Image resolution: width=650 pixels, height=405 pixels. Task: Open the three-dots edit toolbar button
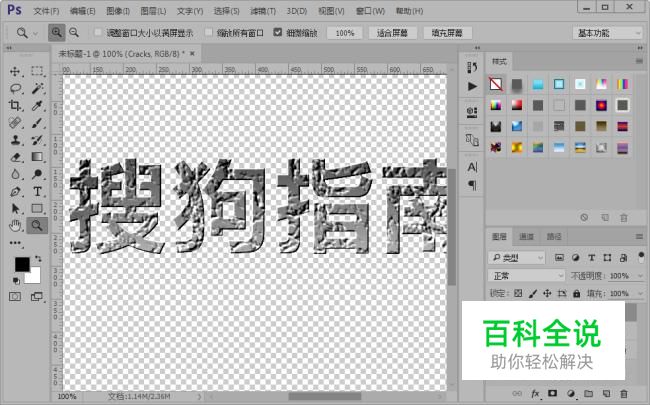point(15,243)
